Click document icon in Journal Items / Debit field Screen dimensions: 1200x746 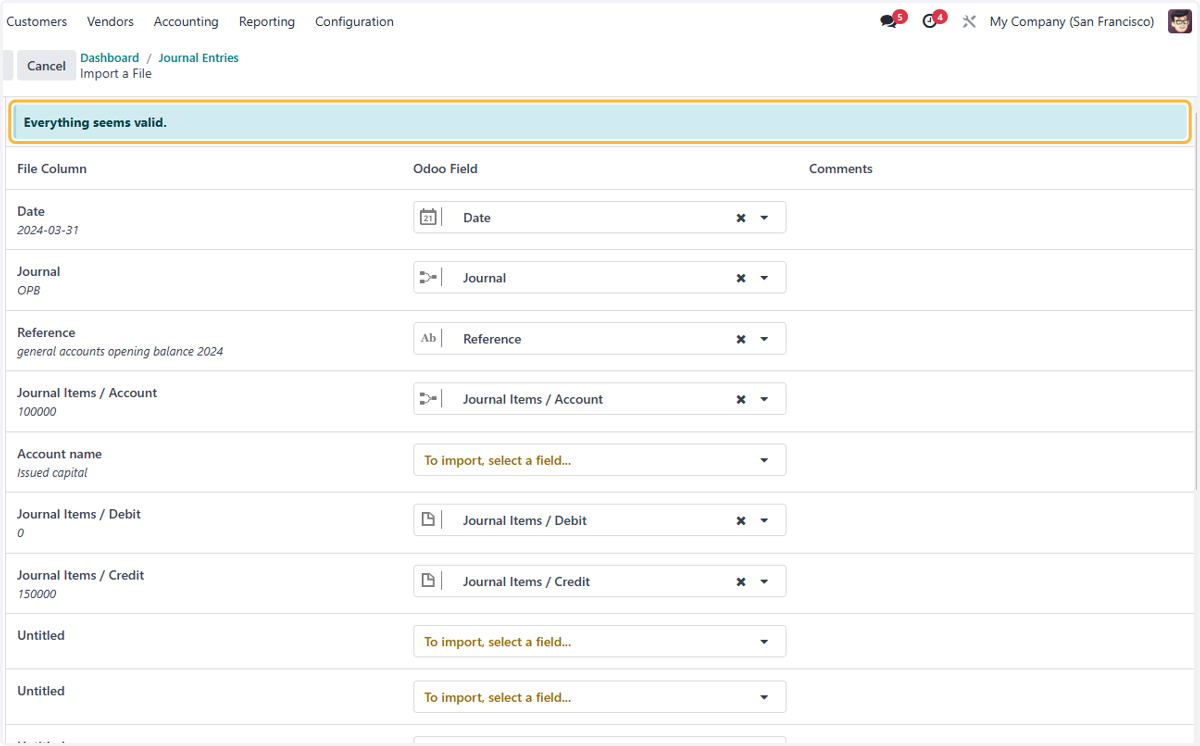428,520
